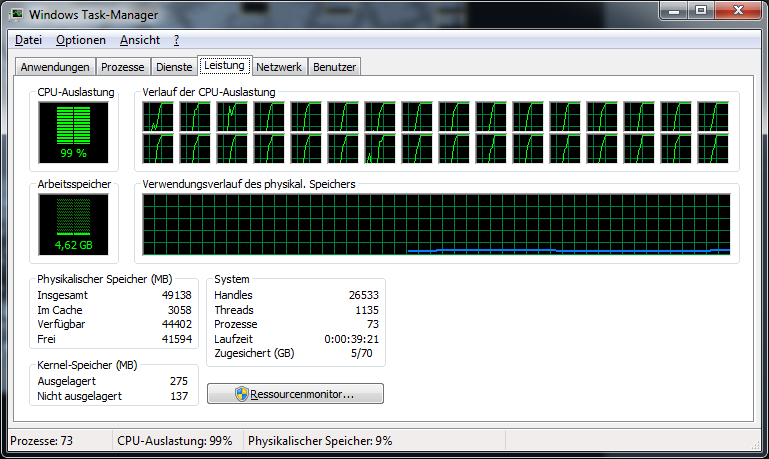
Task: Open the Optionen menu
Action: pyautogui.click(x=81, y=40)
